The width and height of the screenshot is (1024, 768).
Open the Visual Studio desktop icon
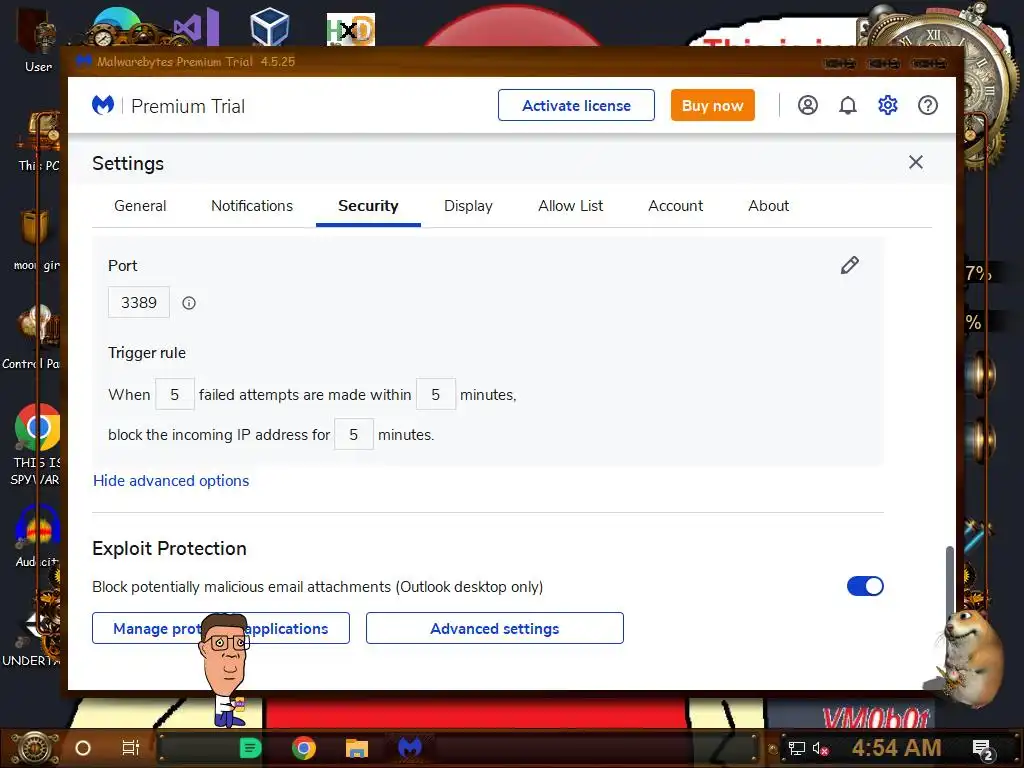click(x=196, y=27)
